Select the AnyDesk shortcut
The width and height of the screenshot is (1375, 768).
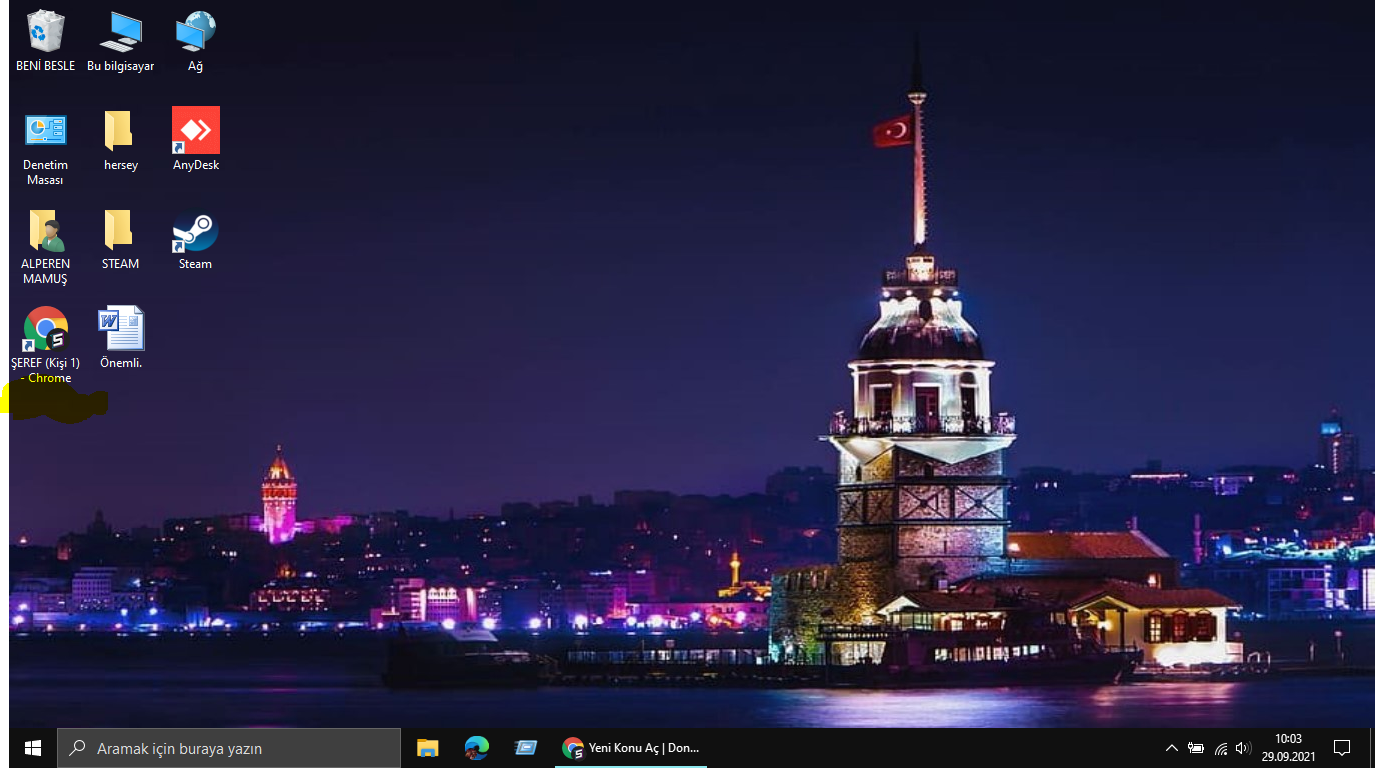(195, 140)
